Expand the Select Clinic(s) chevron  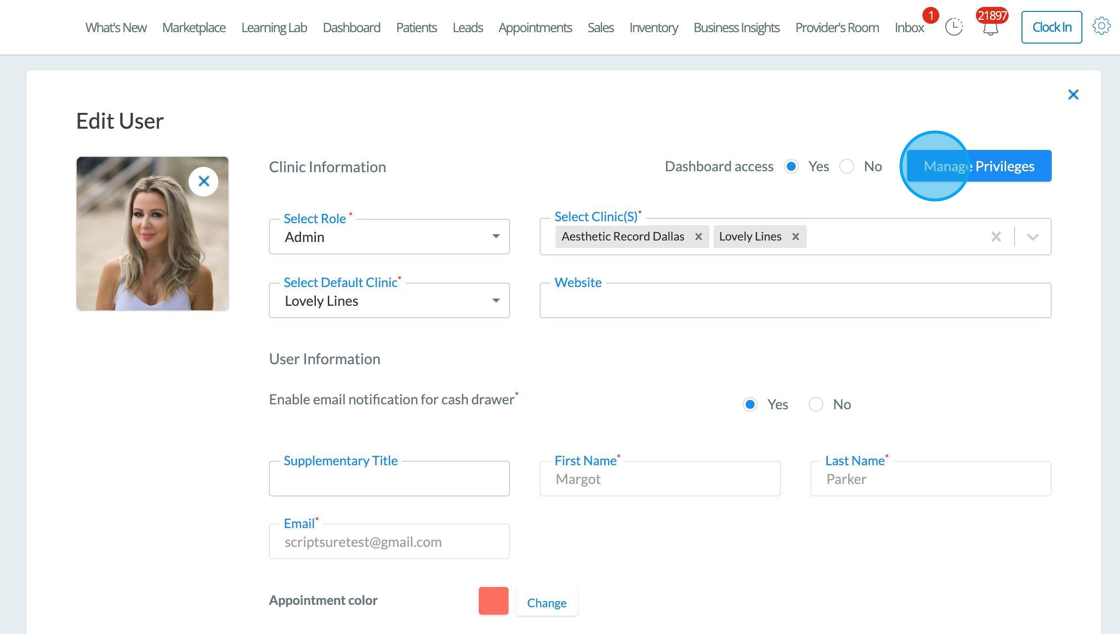point(1033,237)
